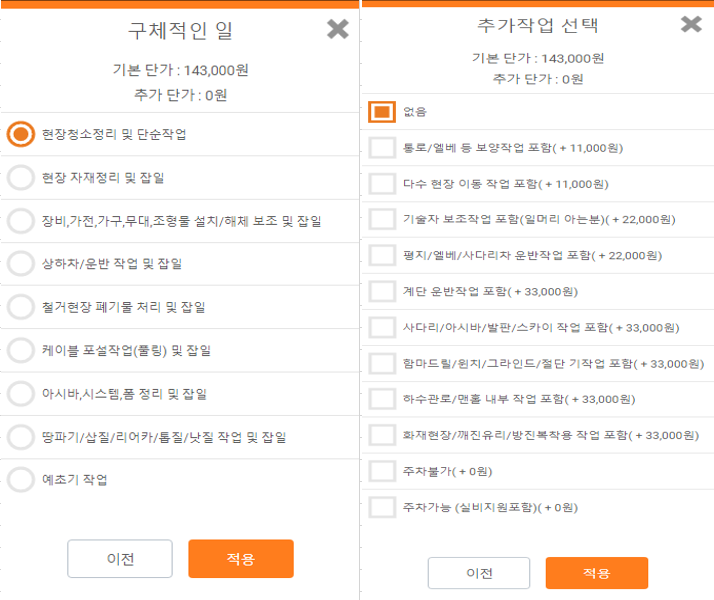Close the 구체적인 일 dialog with X
Screen dimensions: 714x600
pos(337,29)
